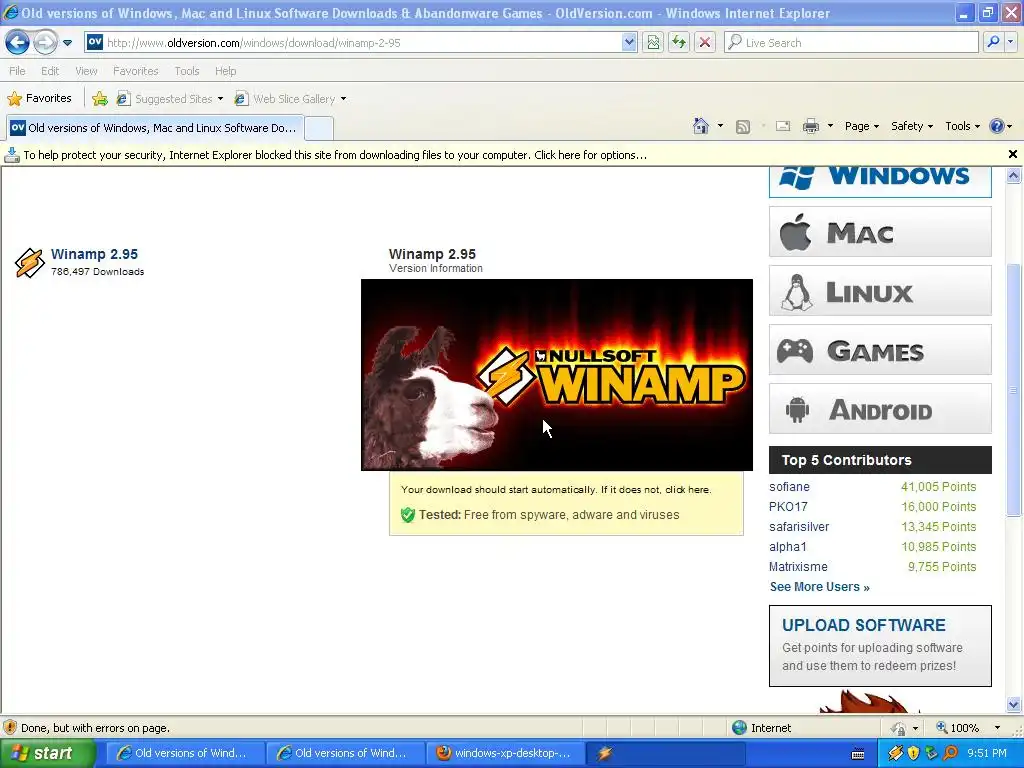Click contributor PKO17
1024x768 pixels.
(x=788, y=507)
